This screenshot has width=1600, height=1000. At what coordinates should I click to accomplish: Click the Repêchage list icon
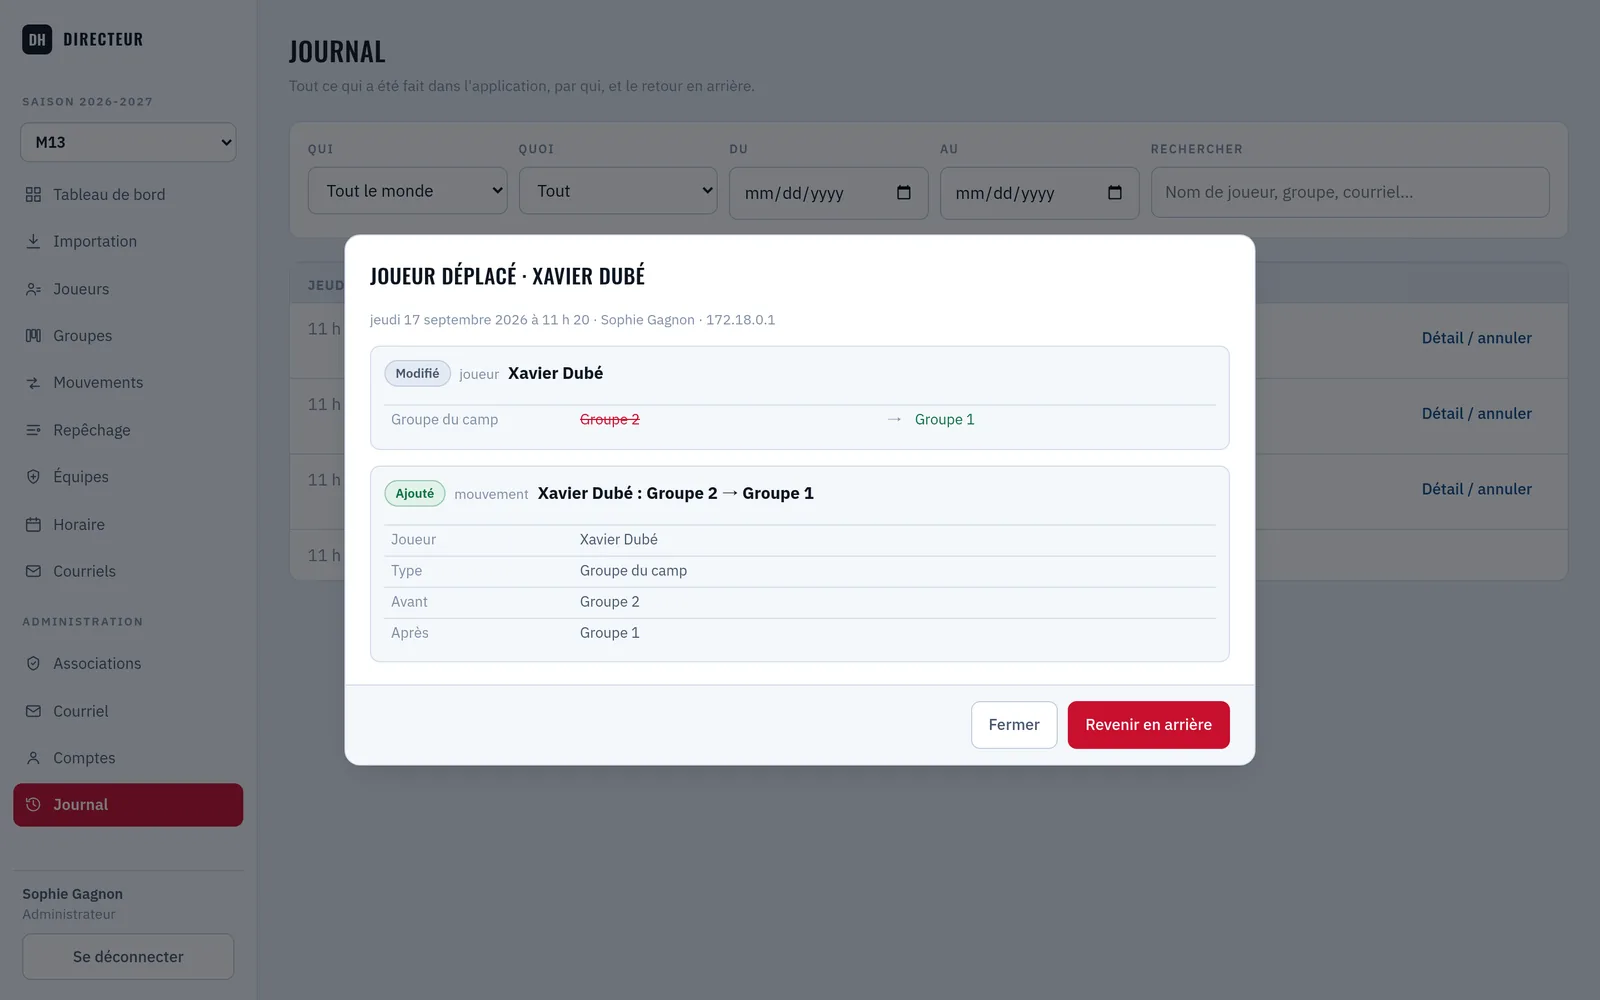click(x=33, y=430)
